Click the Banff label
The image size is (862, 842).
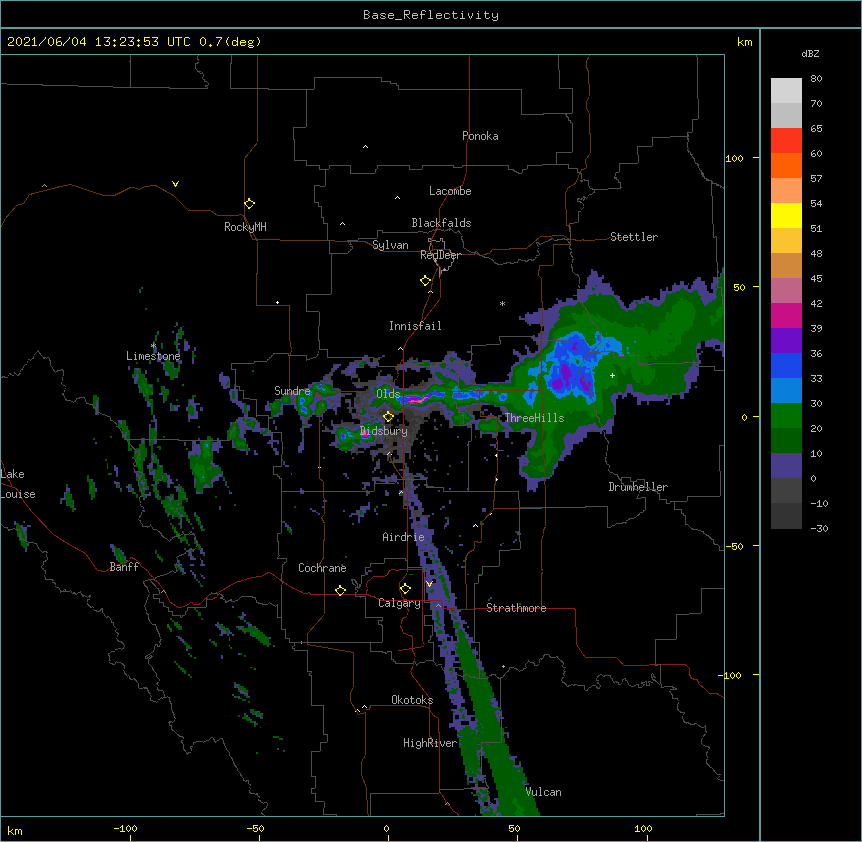click(x=124, y=567)
